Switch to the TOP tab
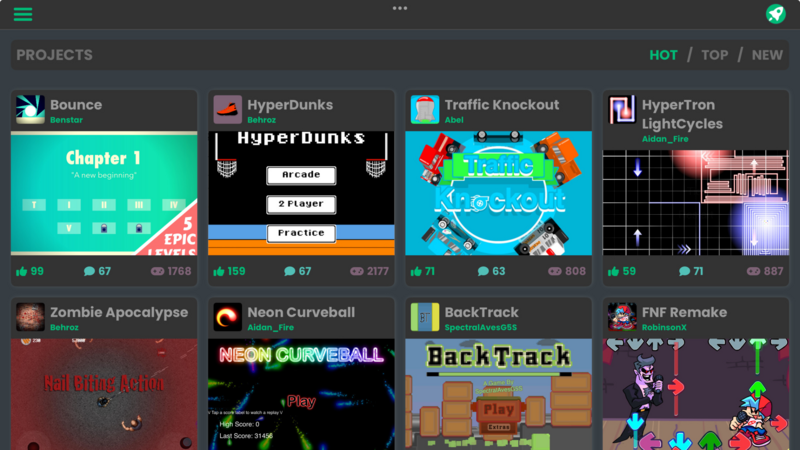Viewport: 800px width, 450px height. click(x=714, y=55)
